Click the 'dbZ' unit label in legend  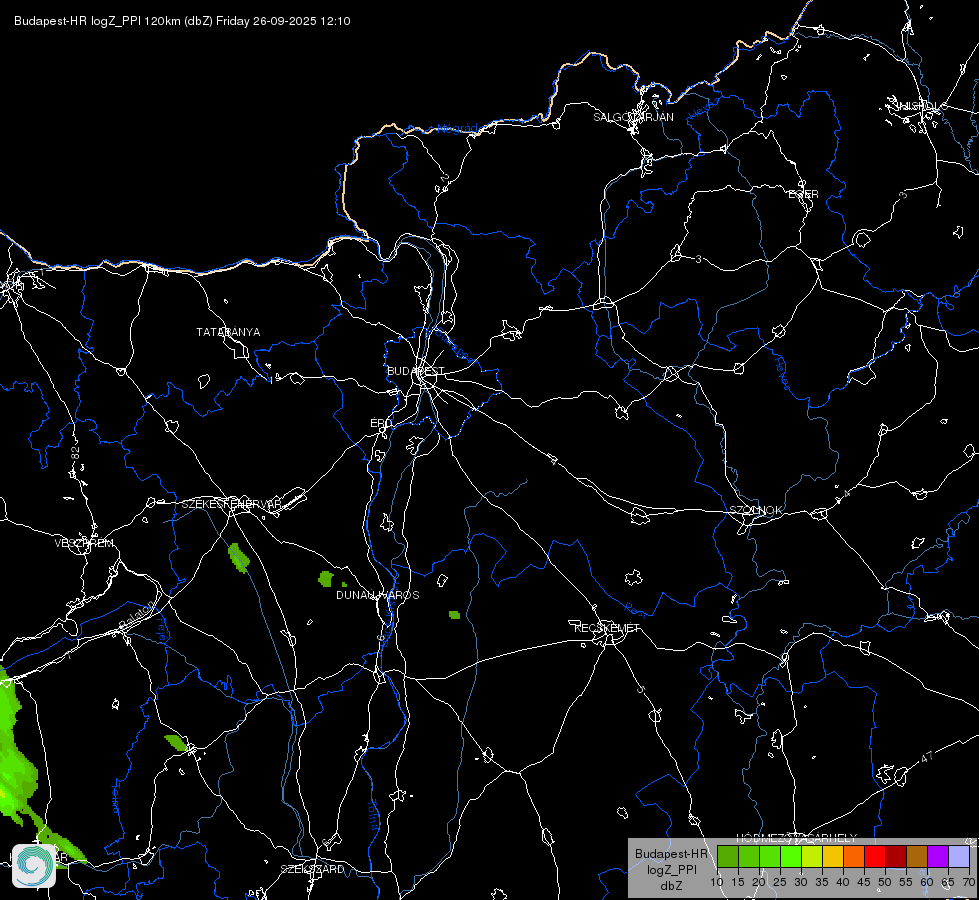(x=671, y=886)
